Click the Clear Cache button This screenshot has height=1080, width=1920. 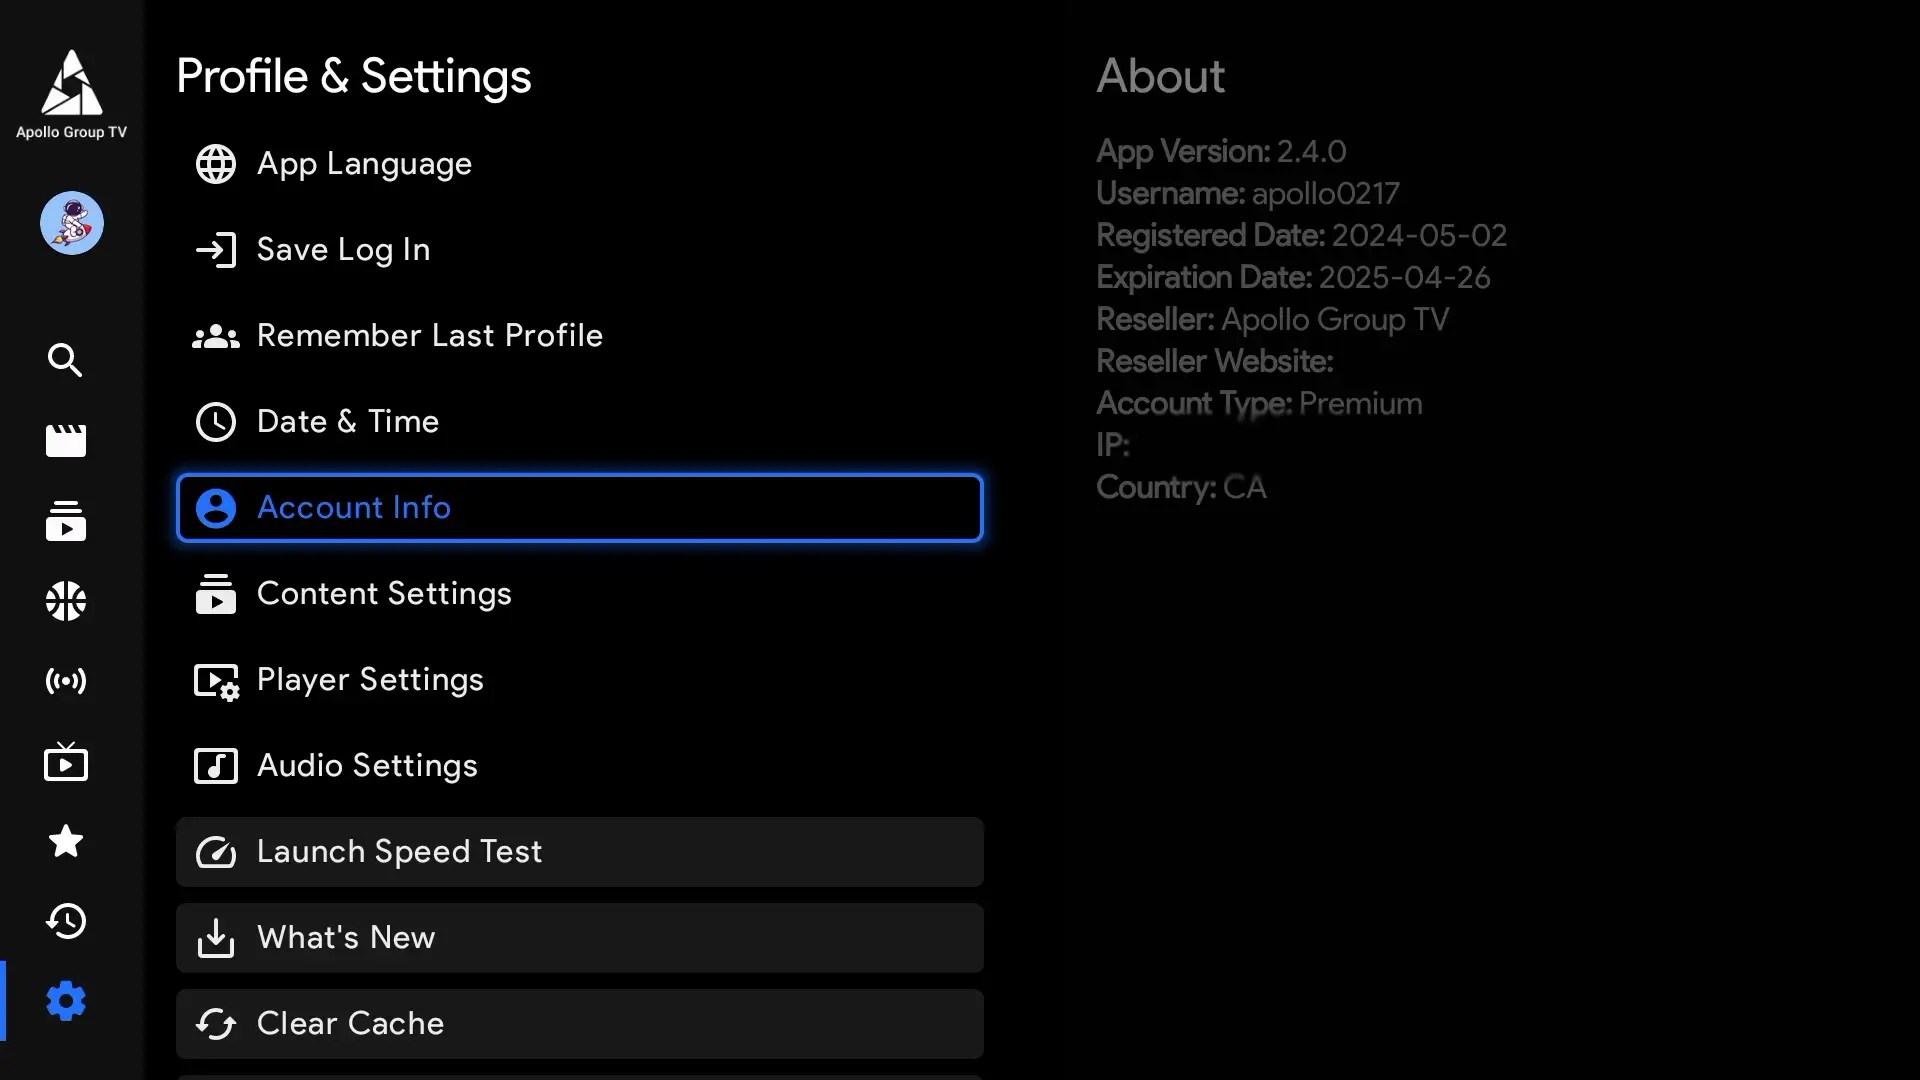(579, 1024)
